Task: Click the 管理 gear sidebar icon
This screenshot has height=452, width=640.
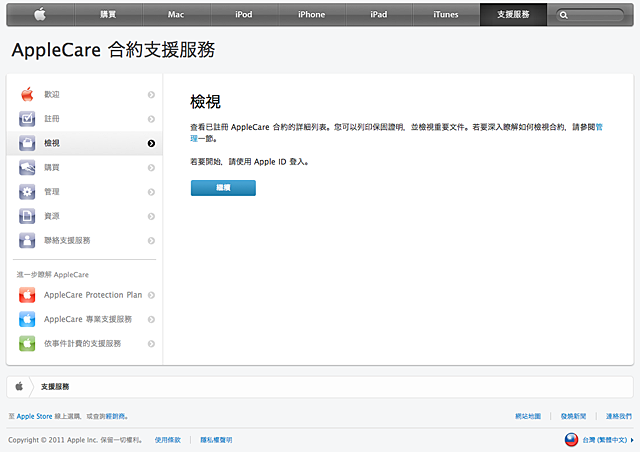Action: coord(27,192)
